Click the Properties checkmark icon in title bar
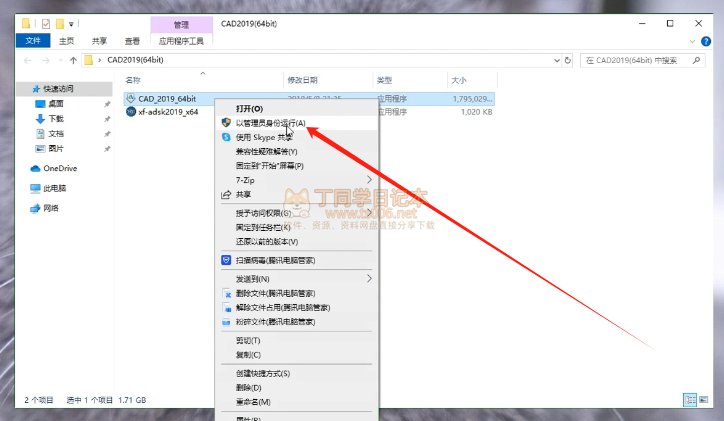This screenshot has height=421, width=724. (x=46, y=24)
